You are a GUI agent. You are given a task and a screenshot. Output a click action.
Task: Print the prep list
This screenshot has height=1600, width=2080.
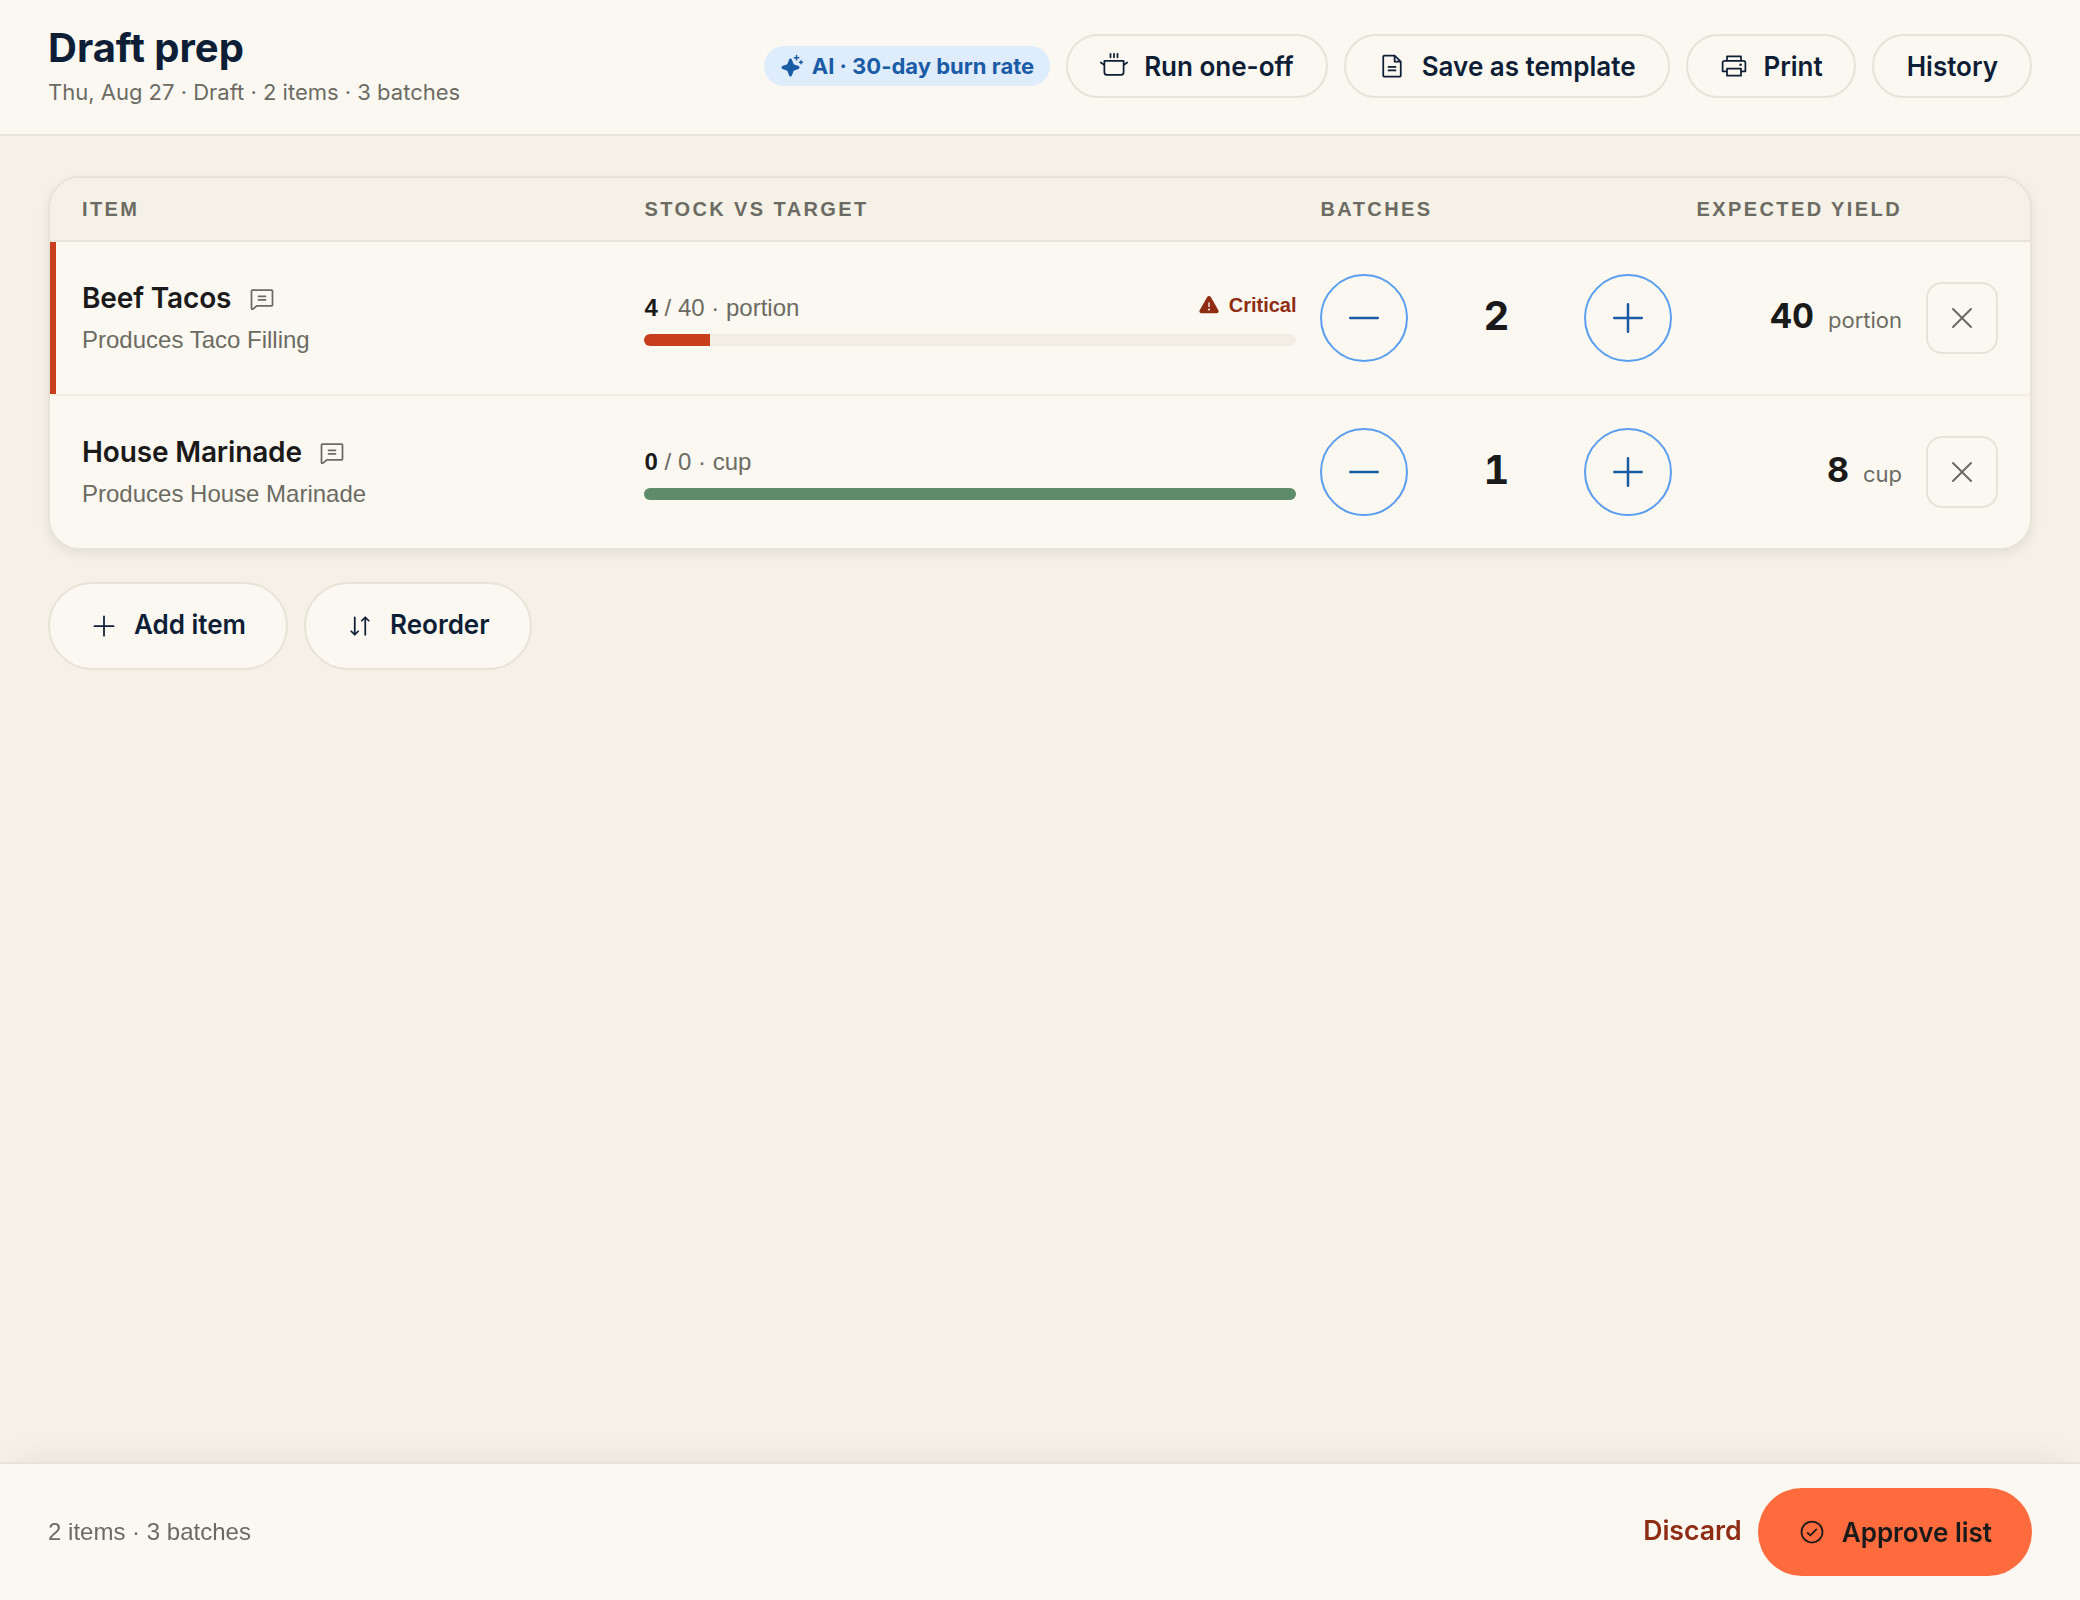tap(1771, 66)
